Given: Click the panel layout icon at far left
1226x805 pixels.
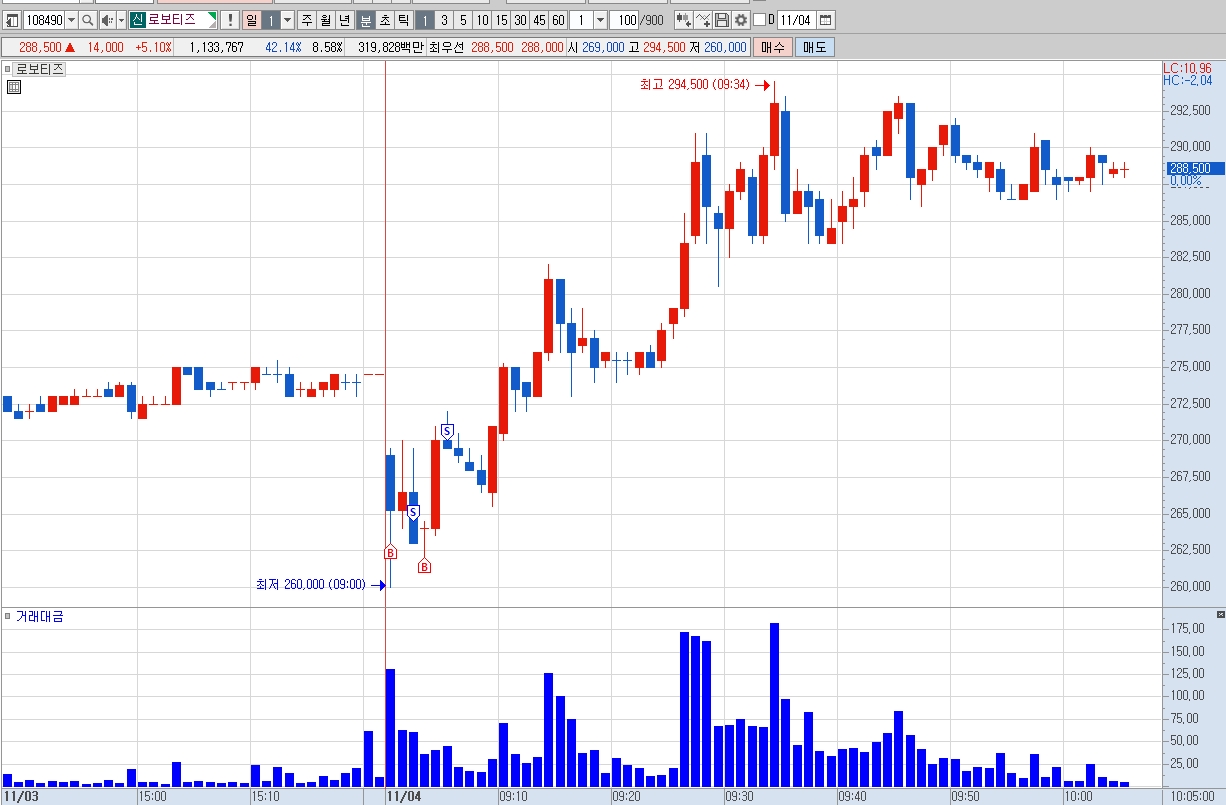Looking at the screenshot, I should (12, 20).
